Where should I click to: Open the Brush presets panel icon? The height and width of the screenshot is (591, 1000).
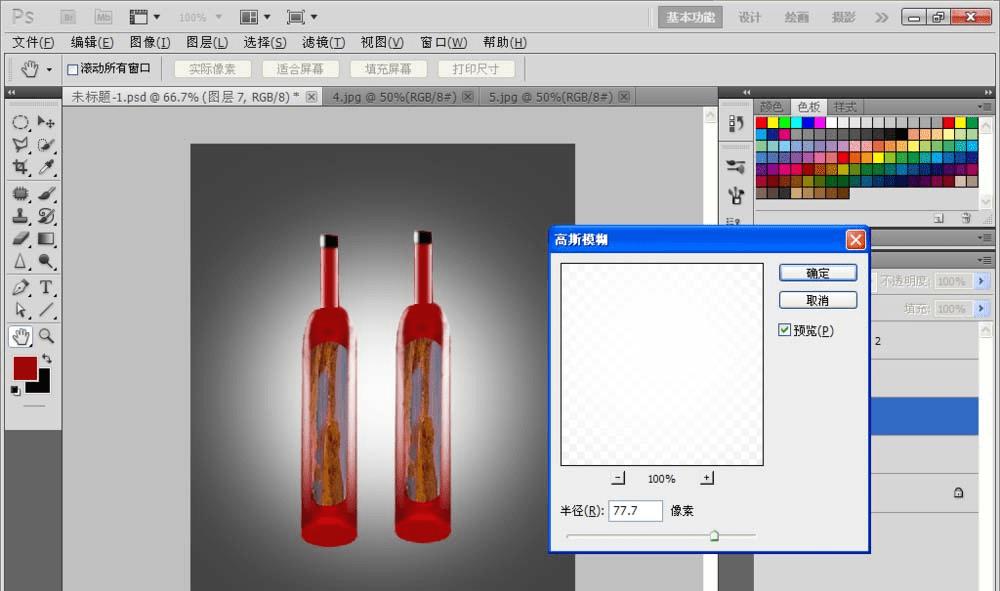(x=735, y=167)
